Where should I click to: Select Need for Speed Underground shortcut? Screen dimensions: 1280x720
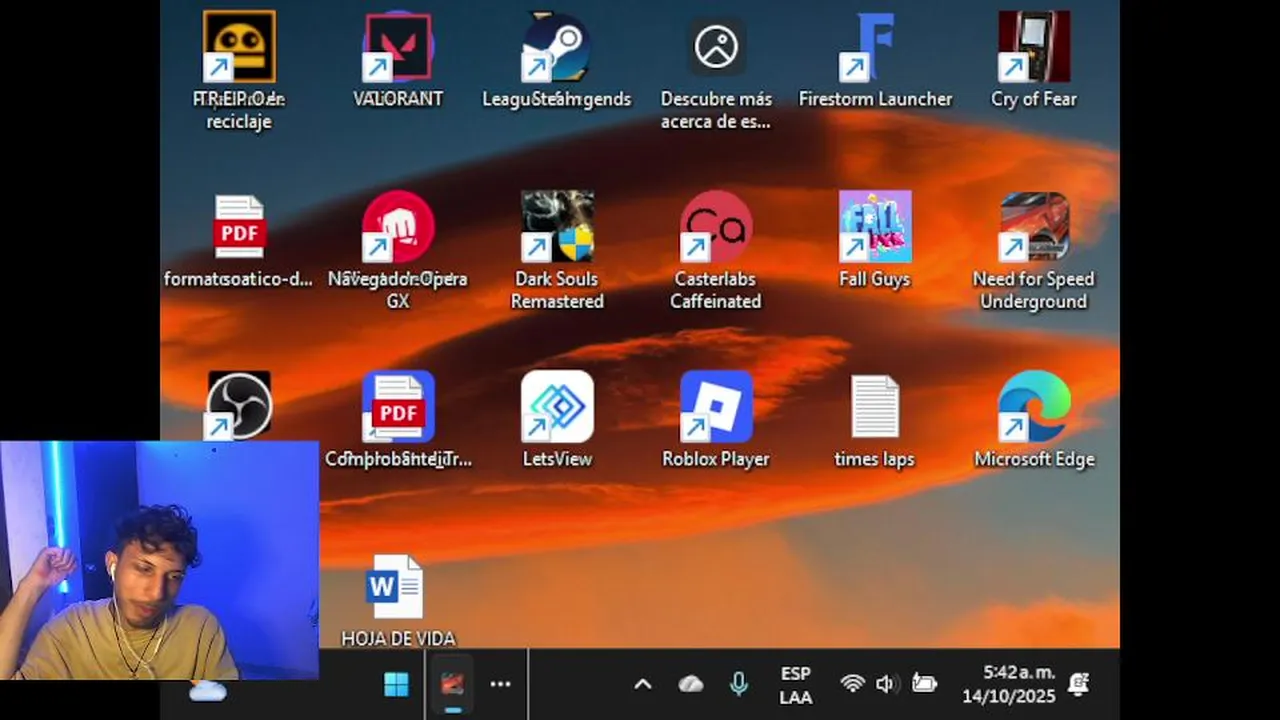[1034, 227]
